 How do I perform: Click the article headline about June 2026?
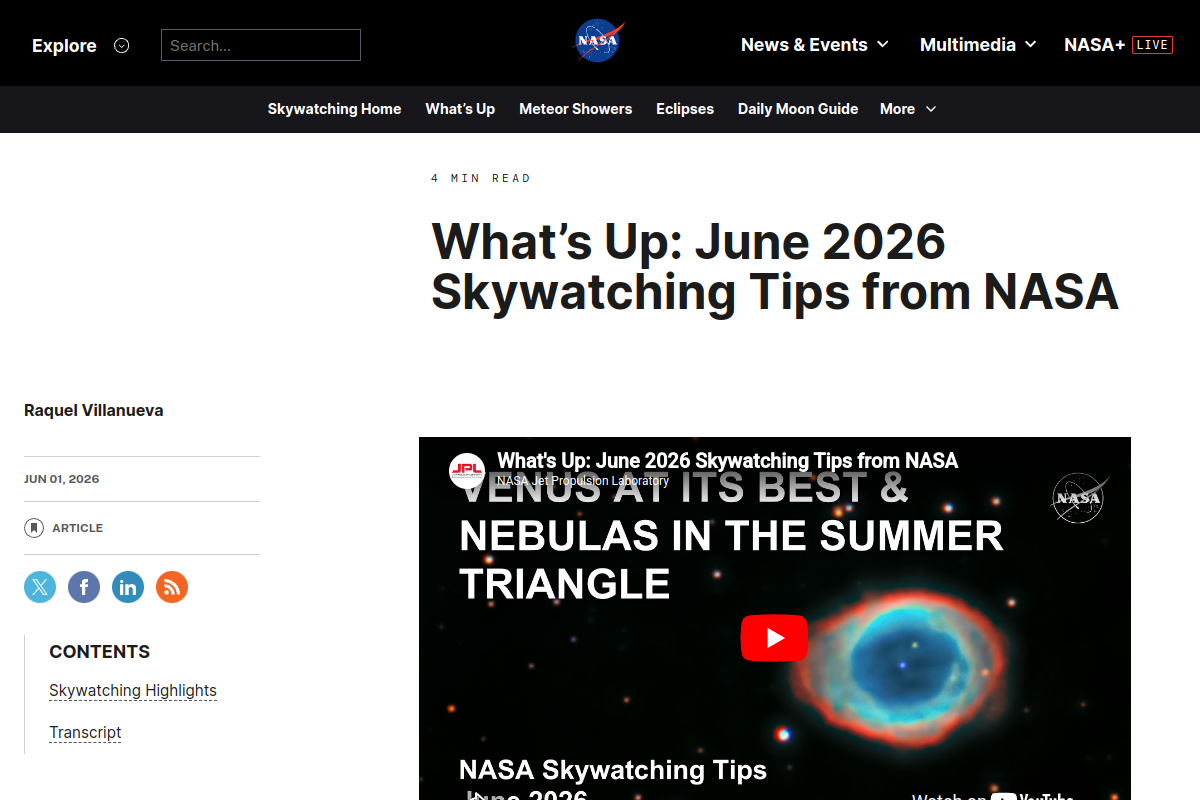(x=775, y=267)
